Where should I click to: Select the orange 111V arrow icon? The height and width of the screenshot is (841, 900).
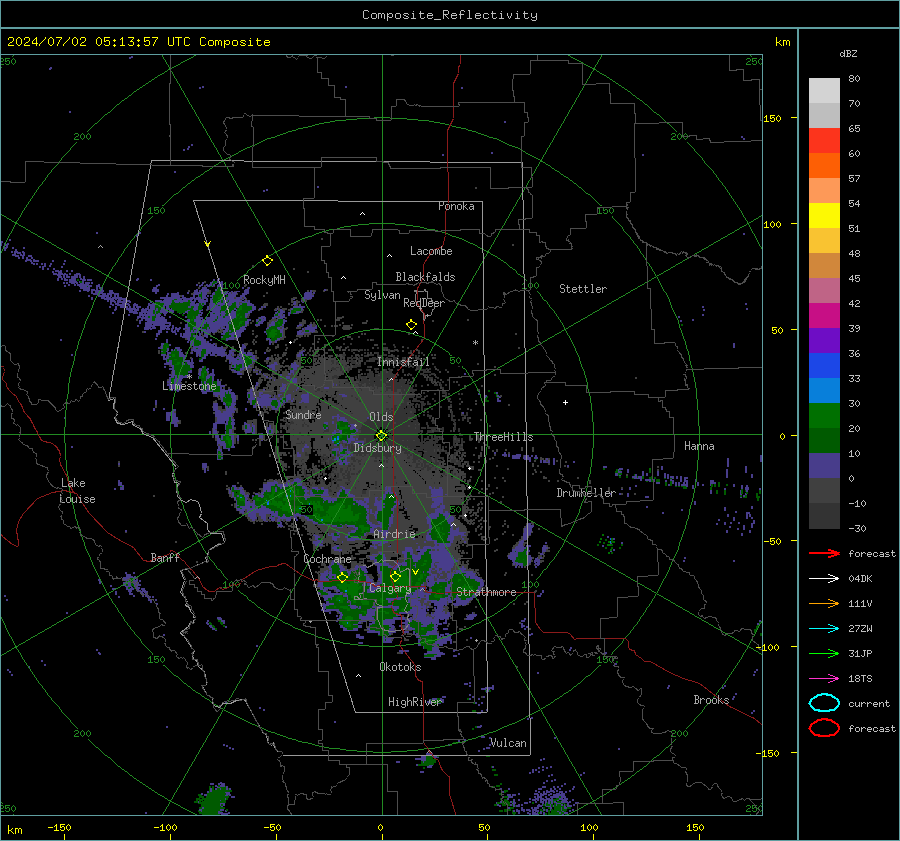[x=824, y=603]
